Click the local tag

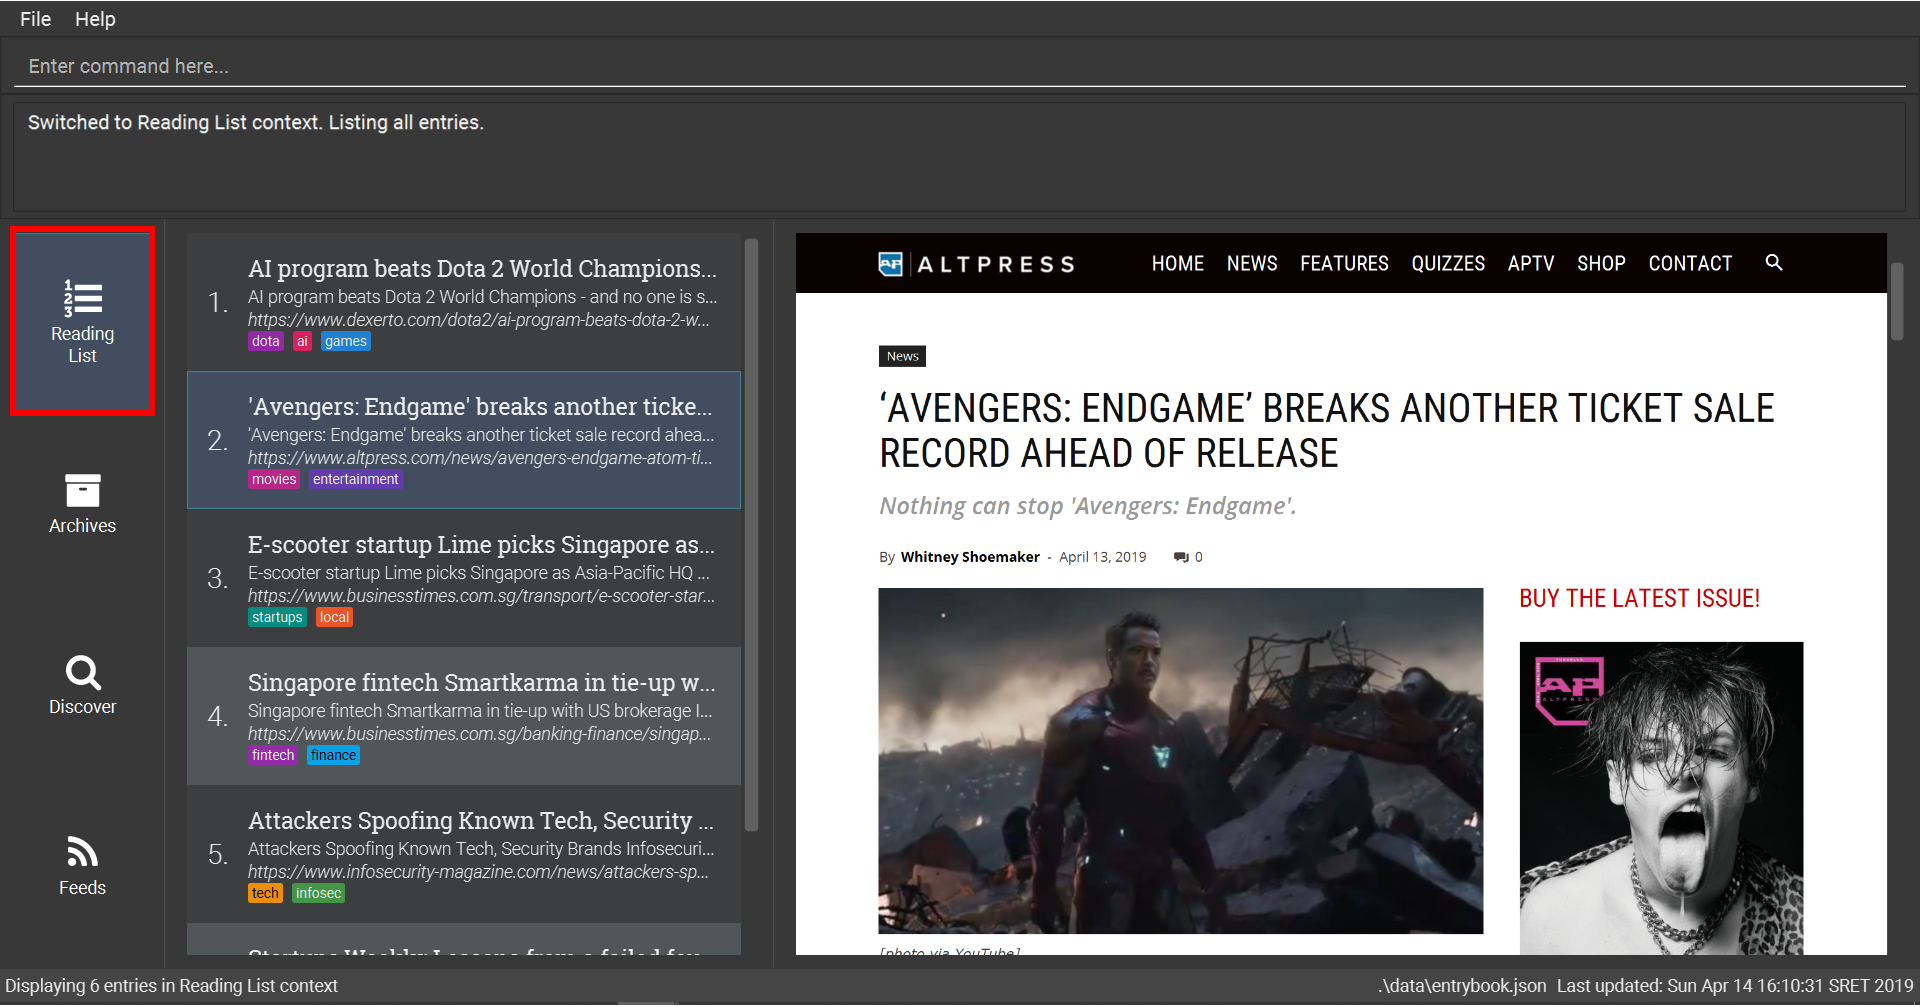334,617
